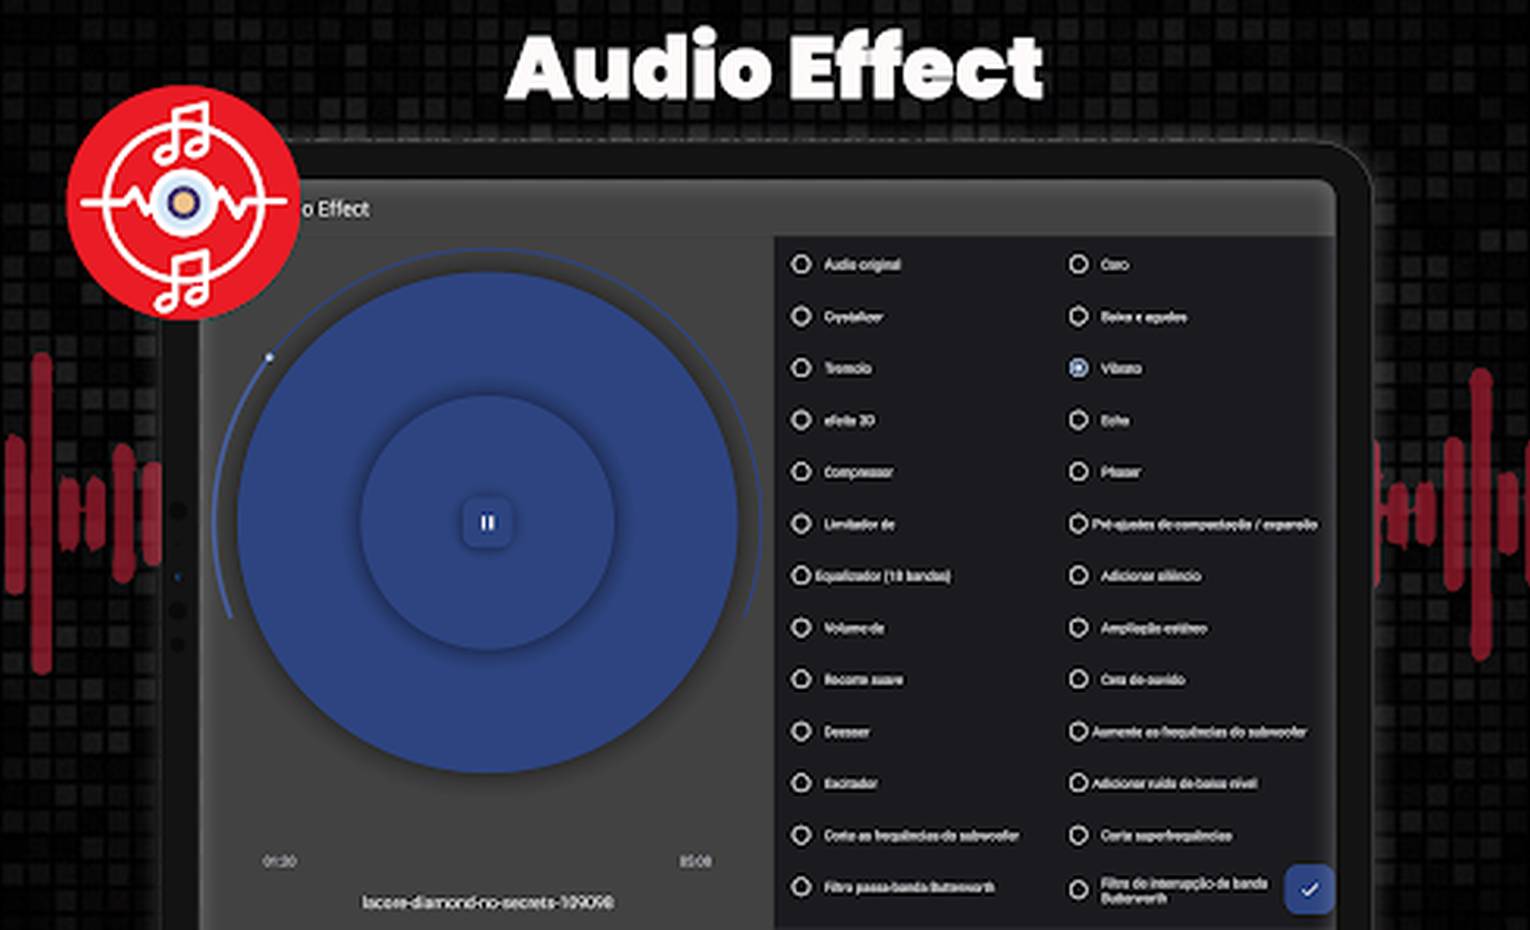This screenshot has height=930, width=1530.
Task: Pause the playing audio track
Action: (487, 522)
